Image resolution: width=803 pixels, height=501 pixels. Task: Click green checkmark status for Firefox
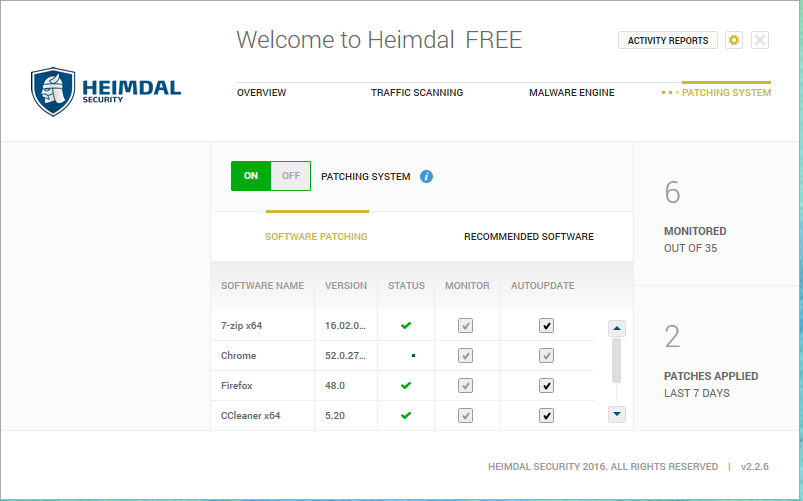[x=406, y=385]
